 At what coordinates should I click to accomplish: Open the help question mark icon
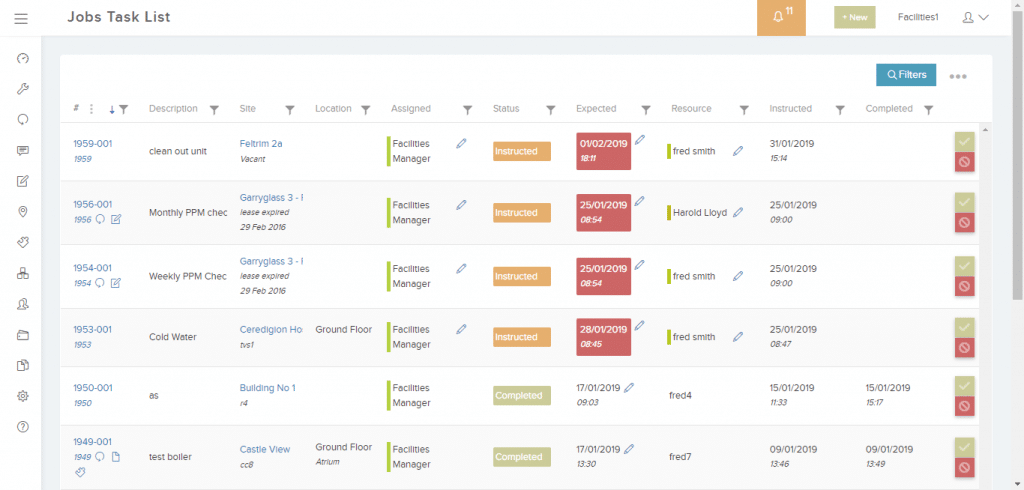tap(23, 427)
